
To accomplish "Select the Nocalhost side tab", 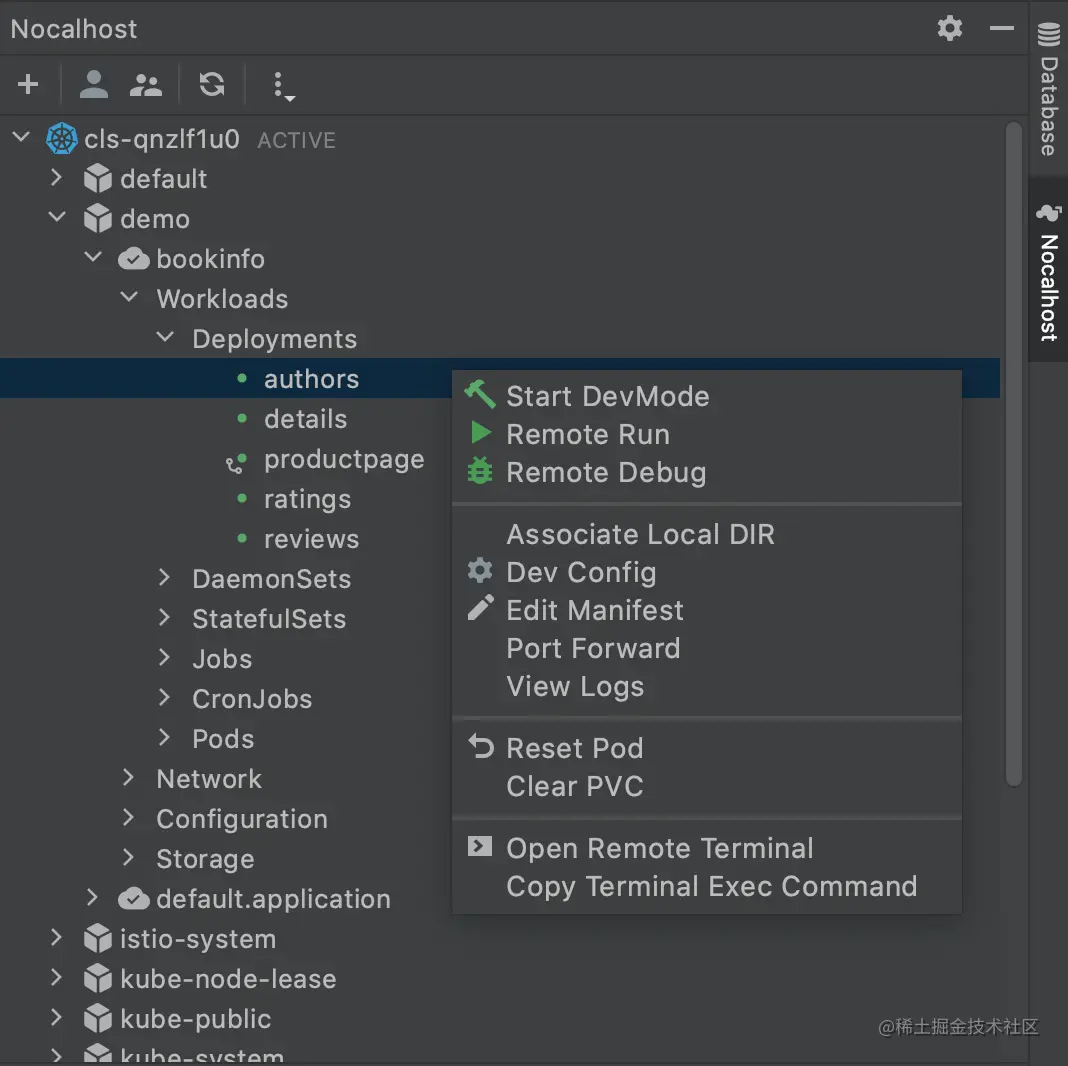I will (x=1049, y=272).
